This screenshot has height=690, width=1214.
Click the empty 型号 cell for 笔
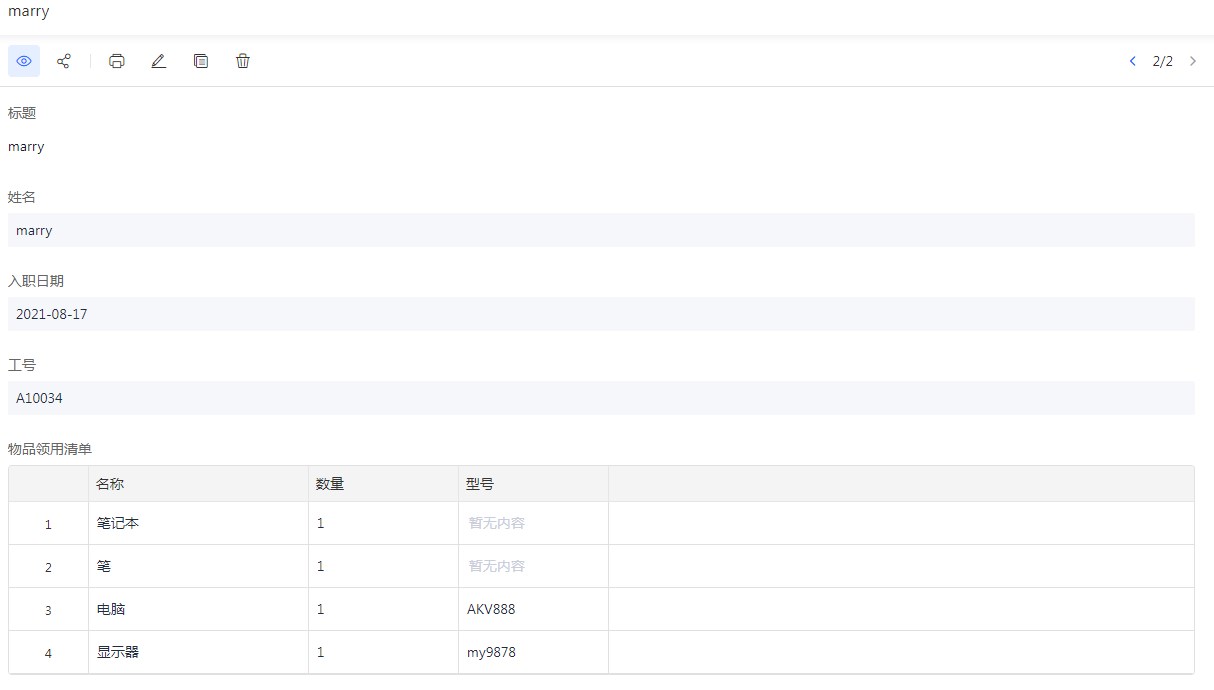(533, 566)
